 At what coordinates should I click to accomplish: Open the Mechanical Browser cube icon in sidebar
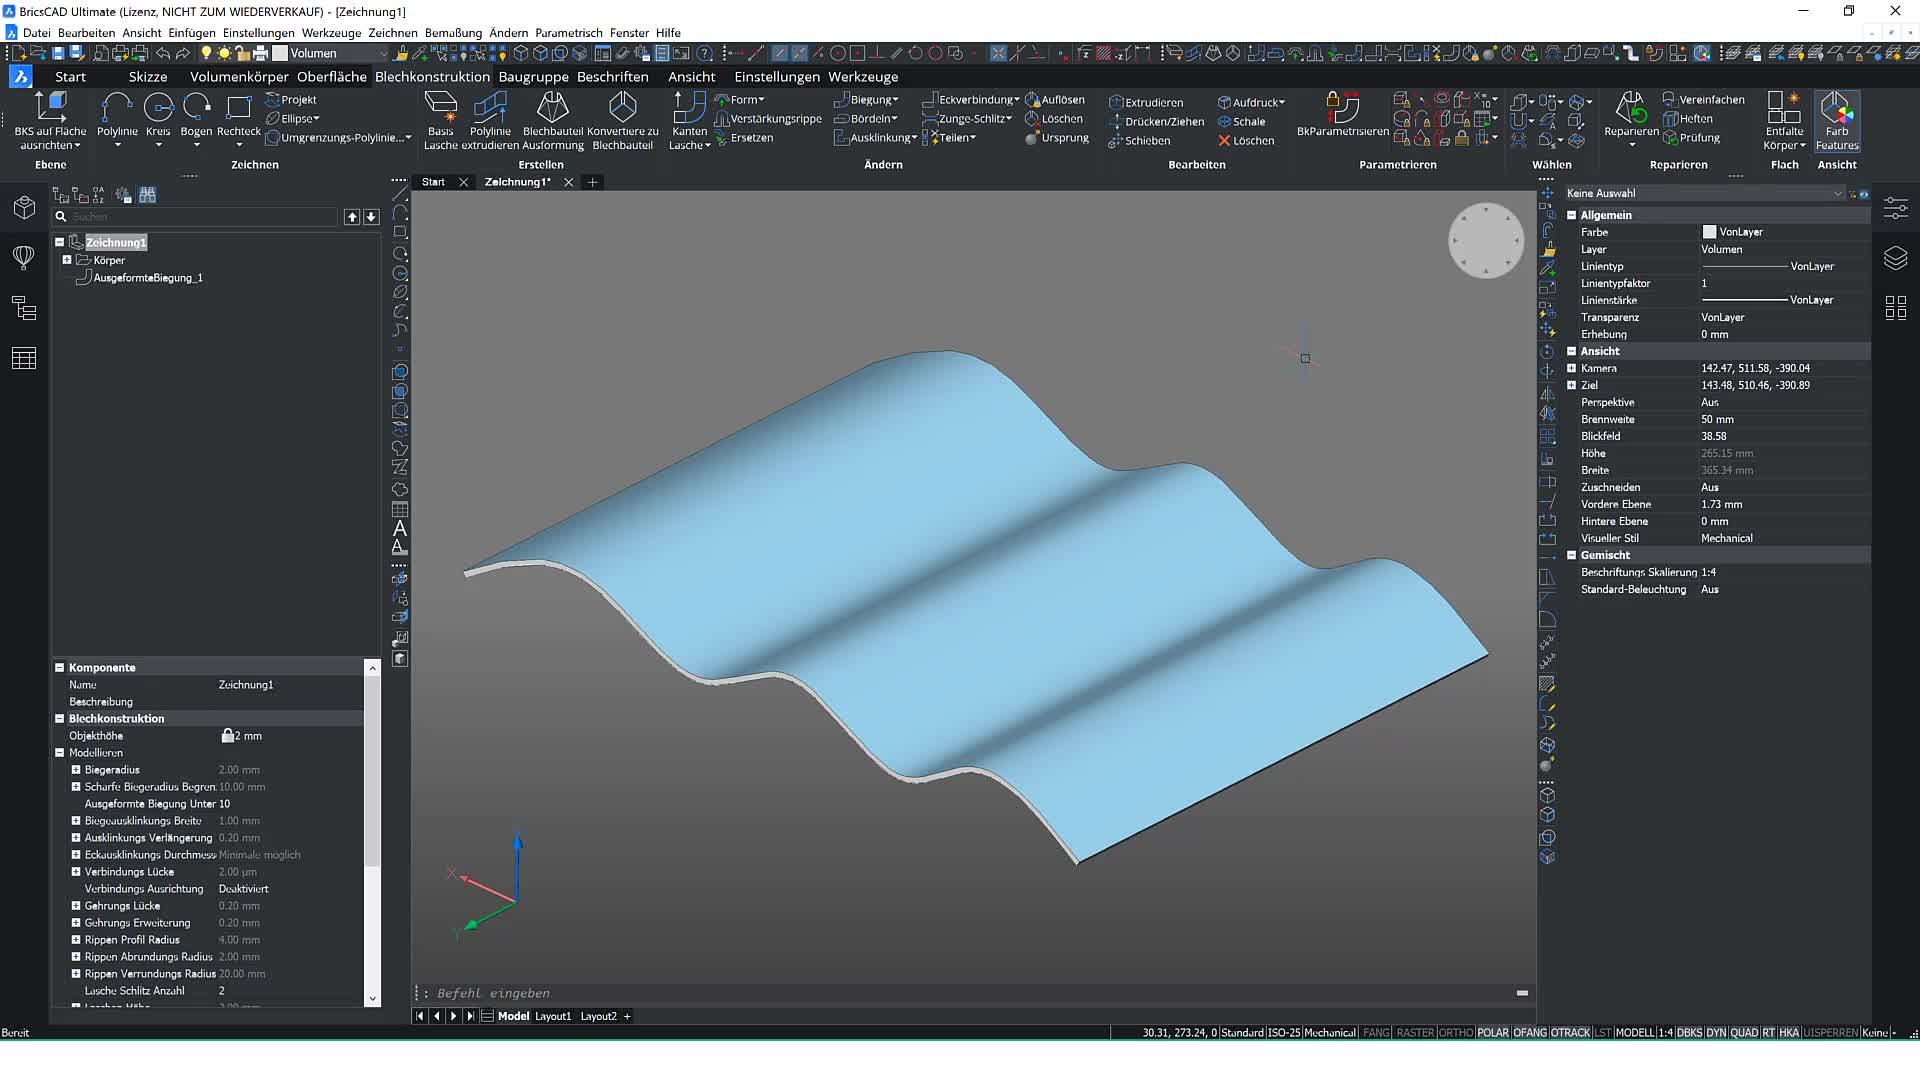click(24, 208)
